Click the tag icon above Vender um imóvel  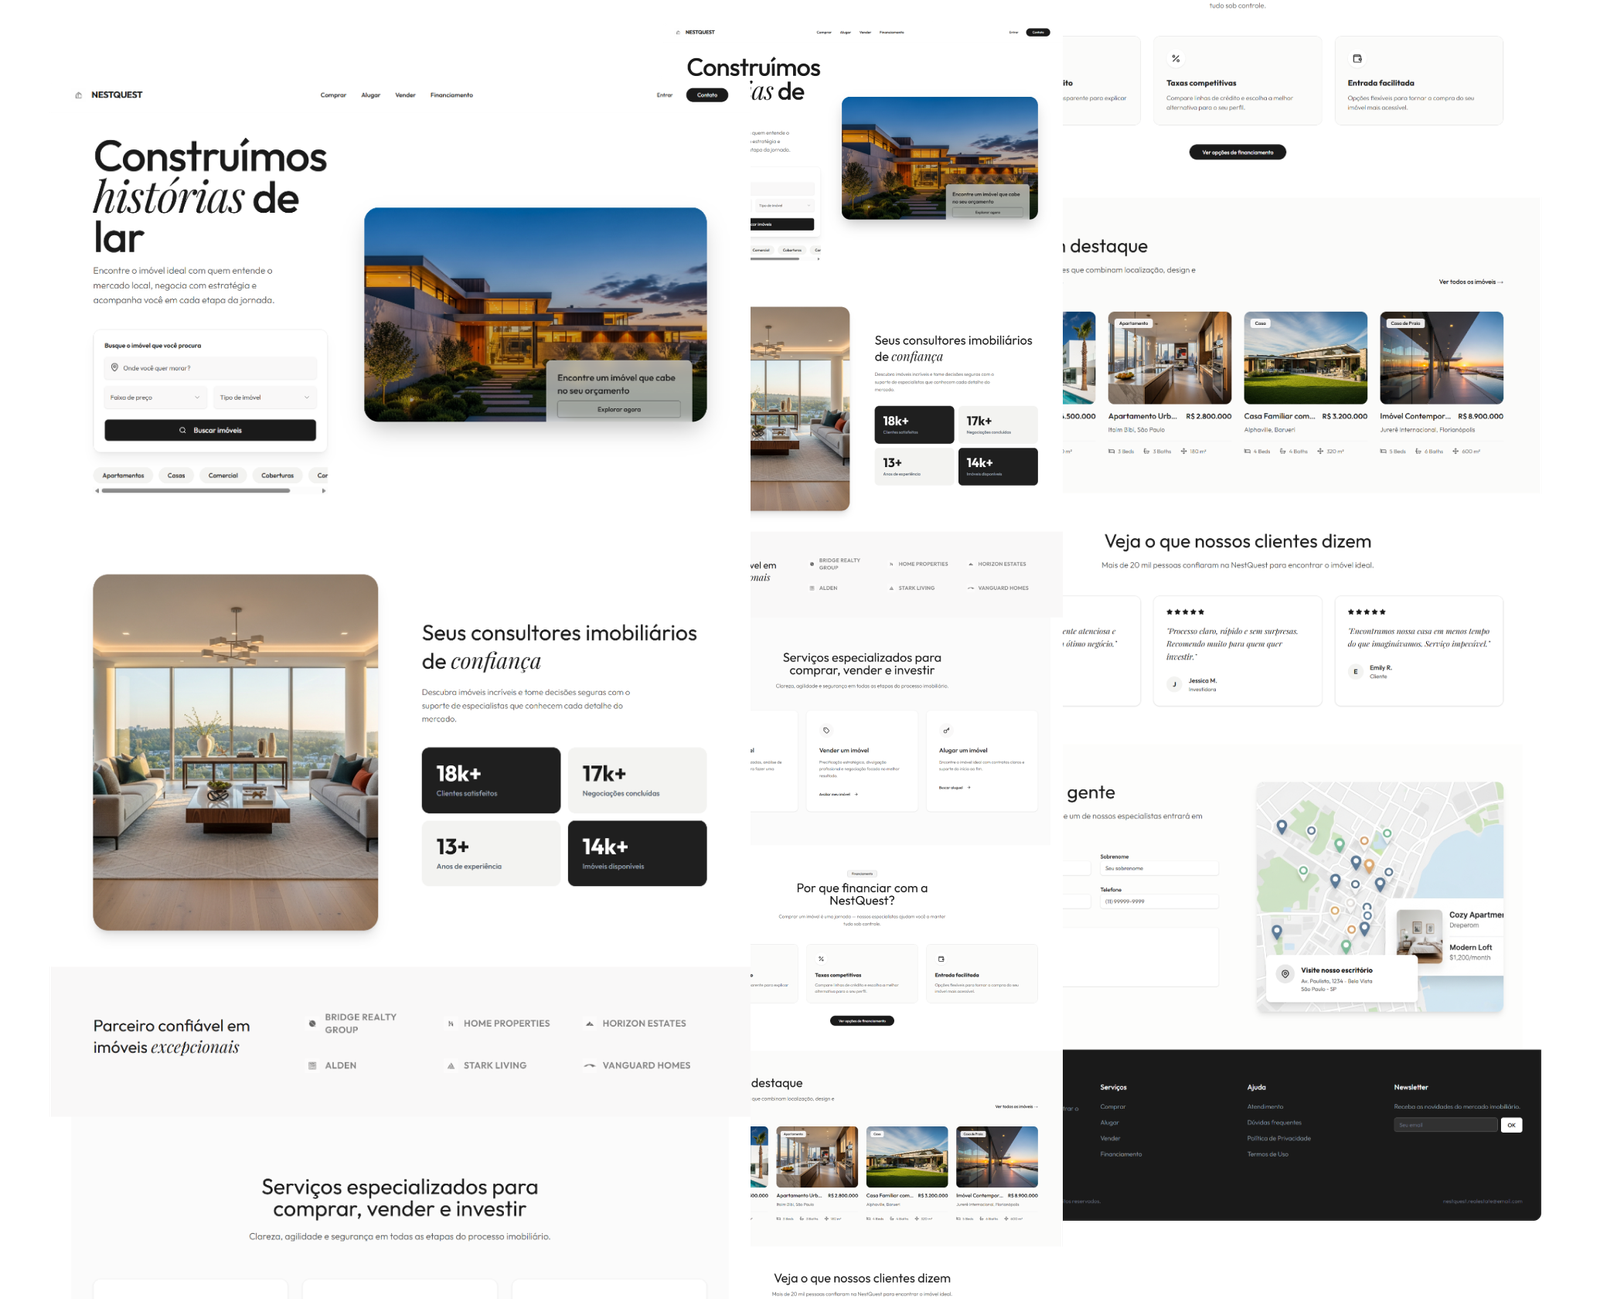click(x=826, y=730)
